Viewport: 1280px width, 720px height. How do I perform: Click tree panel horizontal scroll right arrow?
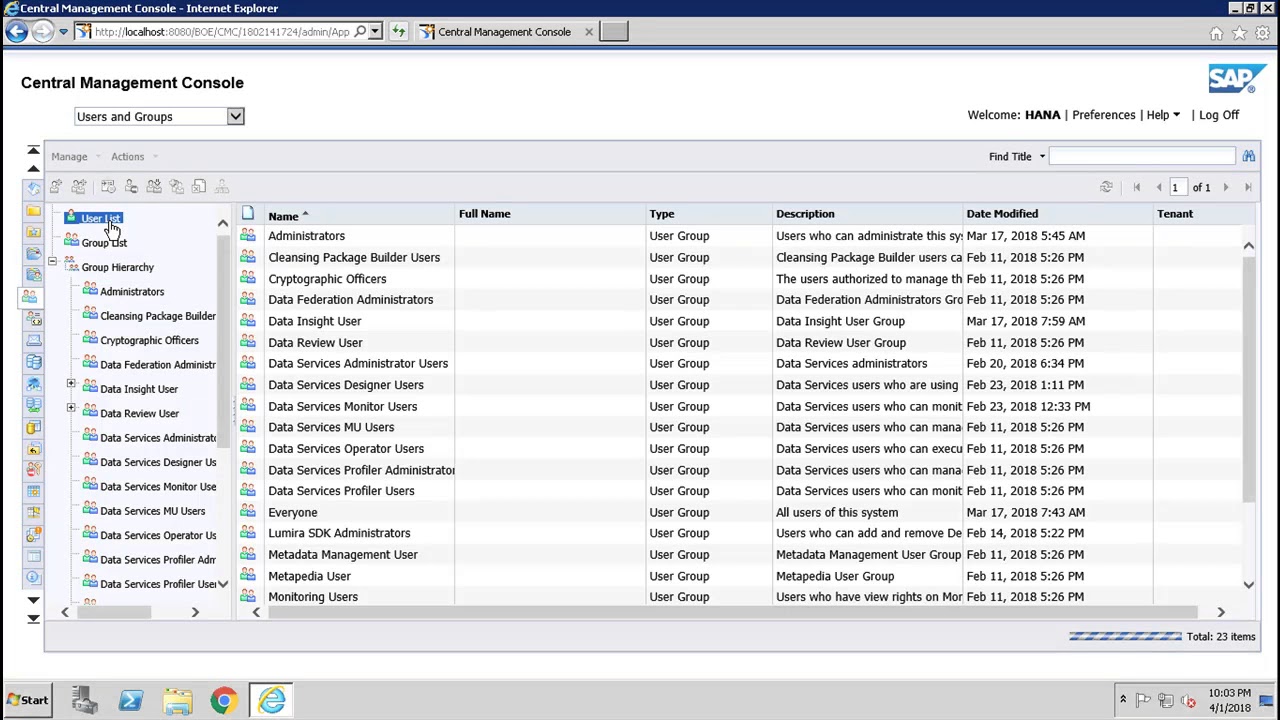[x=195, y=612]
